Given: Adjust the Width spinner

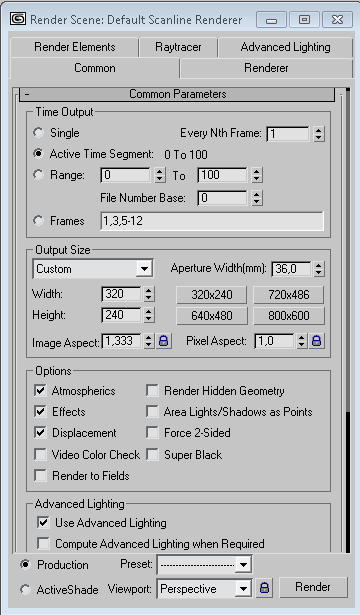Looking at the screenshot, I should (x=149, y=294).
